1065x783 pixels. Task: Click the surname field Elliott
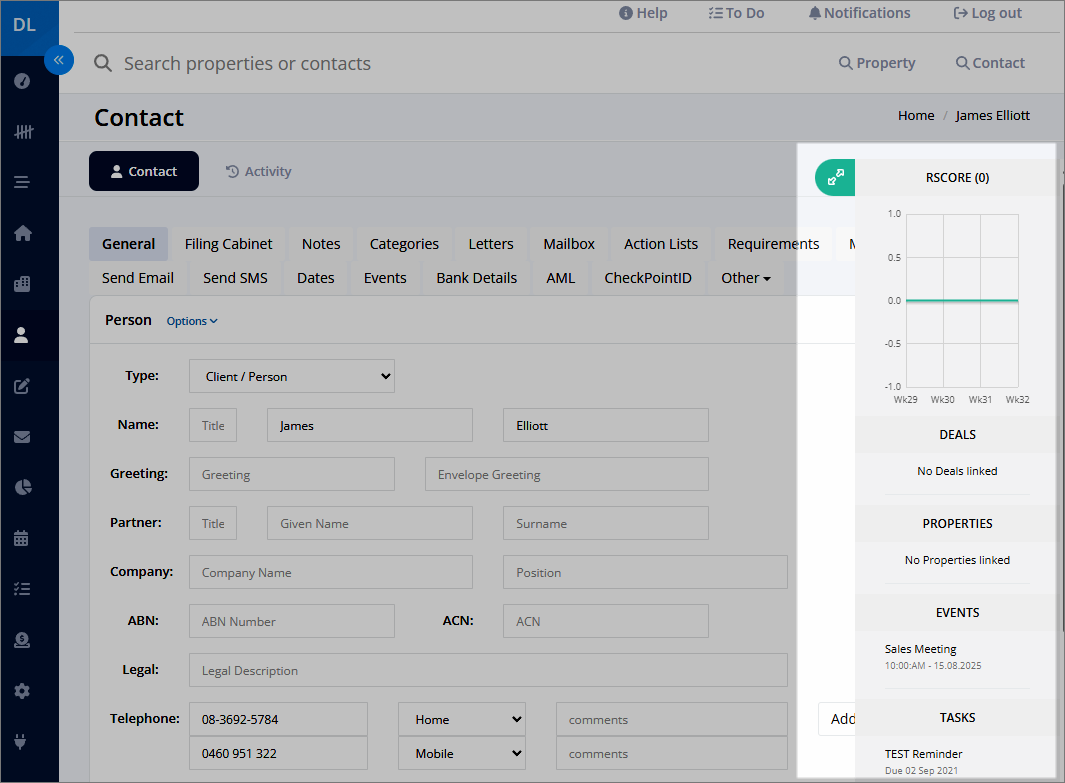[x=606, y=425]
